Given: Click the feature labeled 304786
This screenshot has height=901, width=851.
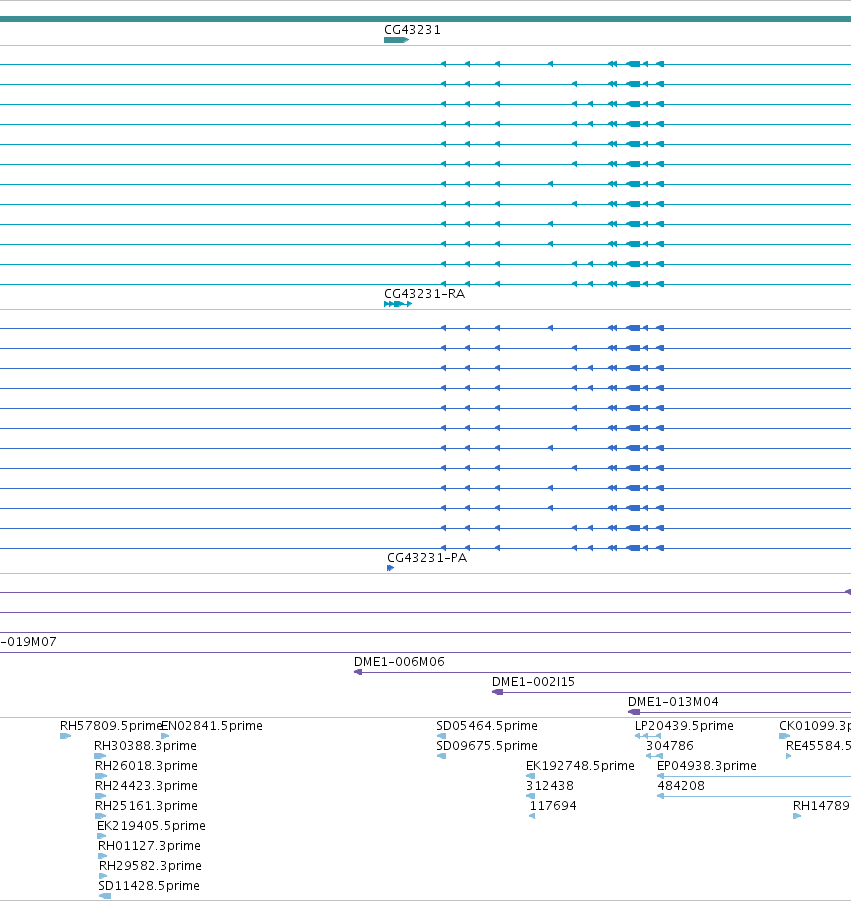Looking at the screenshot, I should (x=669, y=746).
